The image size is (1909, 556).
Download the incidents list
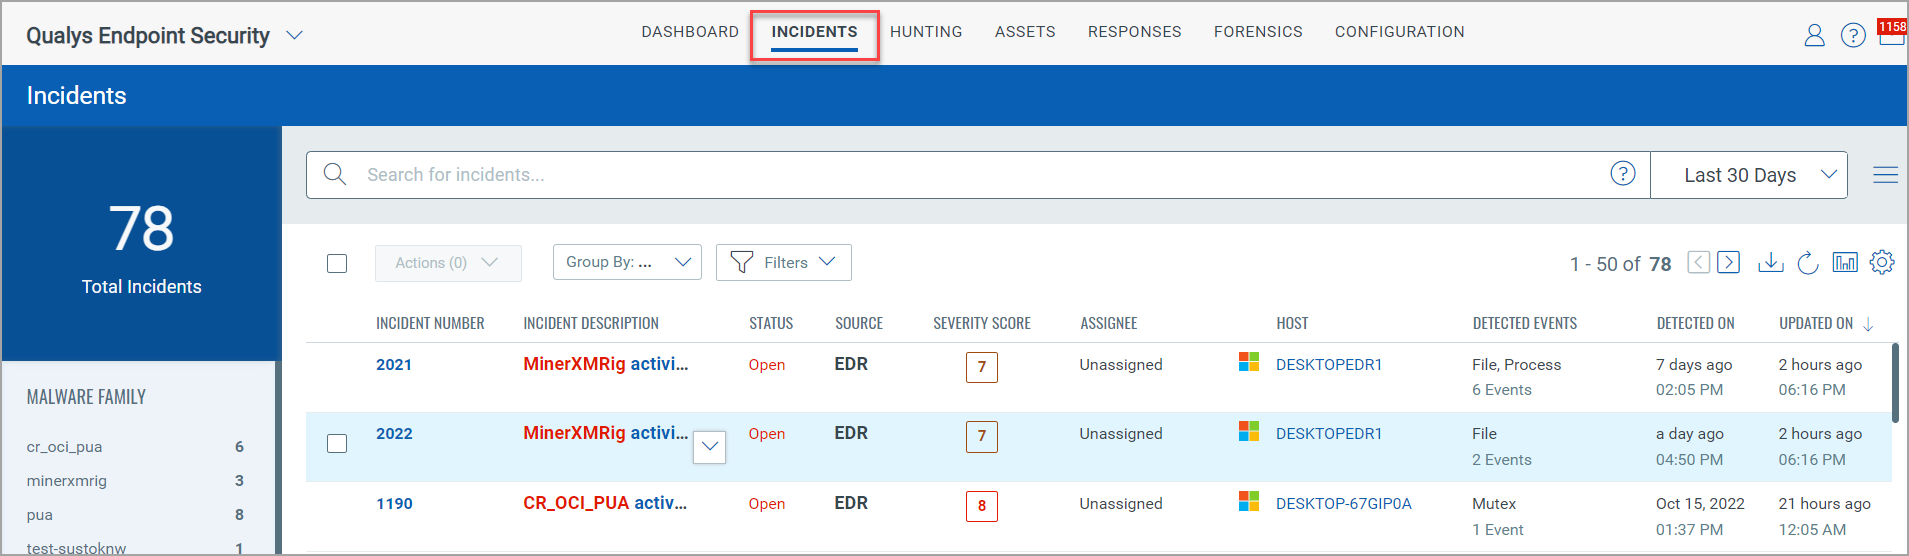tap(1771, 262)
